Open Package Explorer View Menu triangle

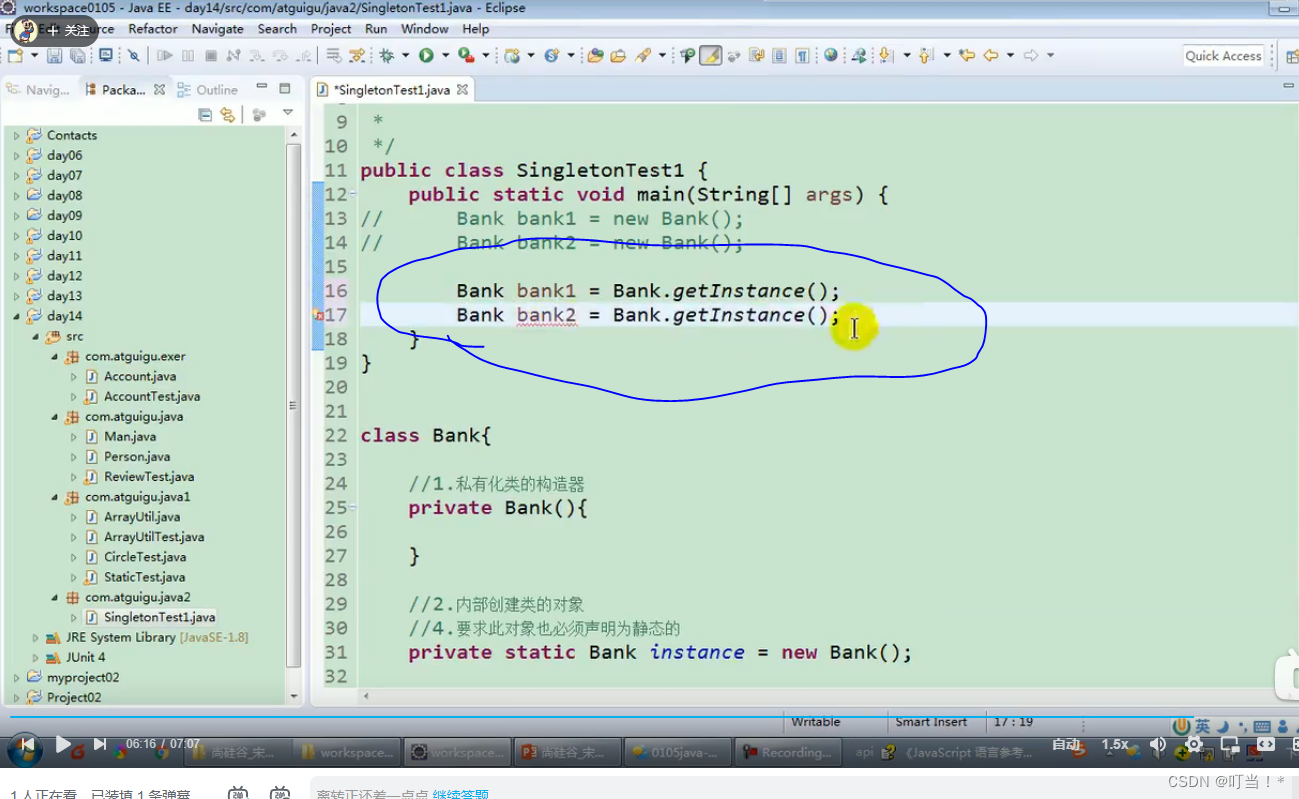288,113
